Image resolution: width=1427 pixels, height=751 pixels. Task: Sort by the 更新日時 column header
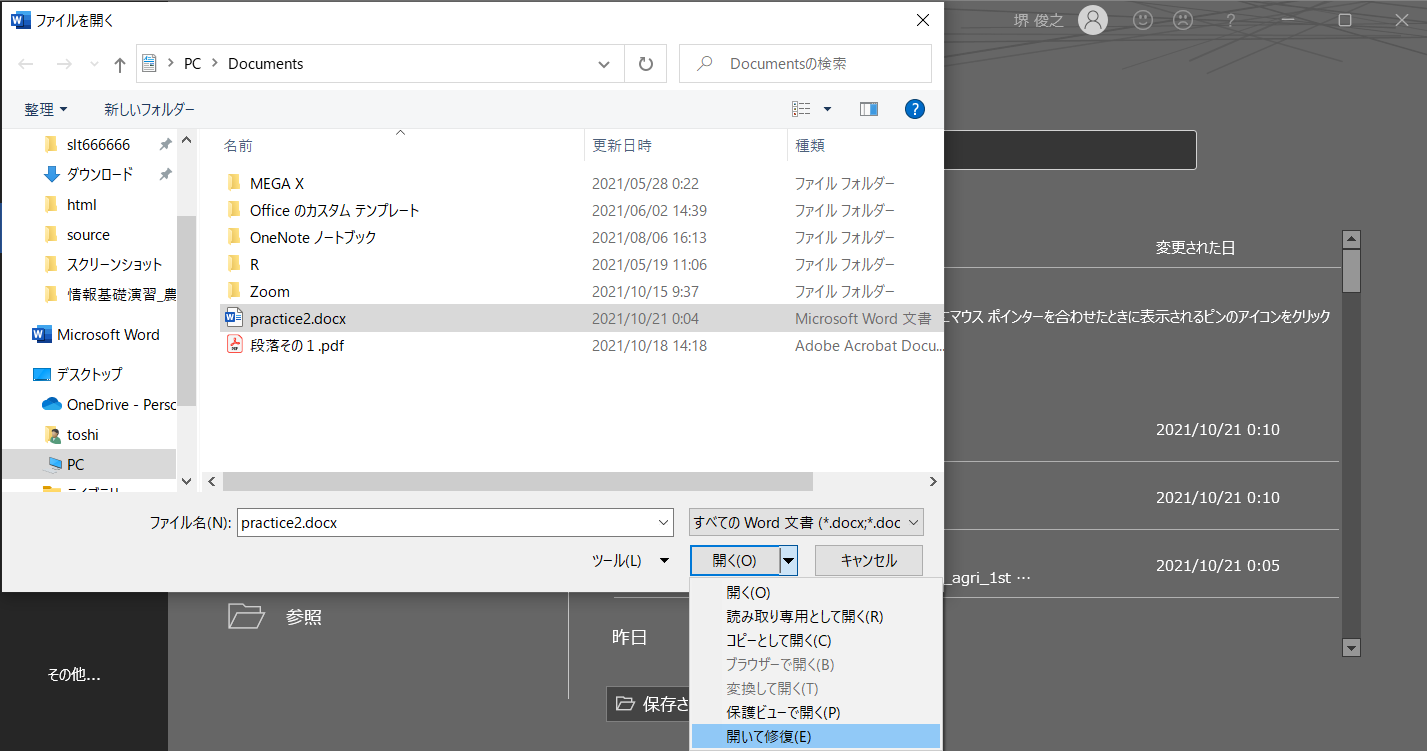(x=622, y=146)
